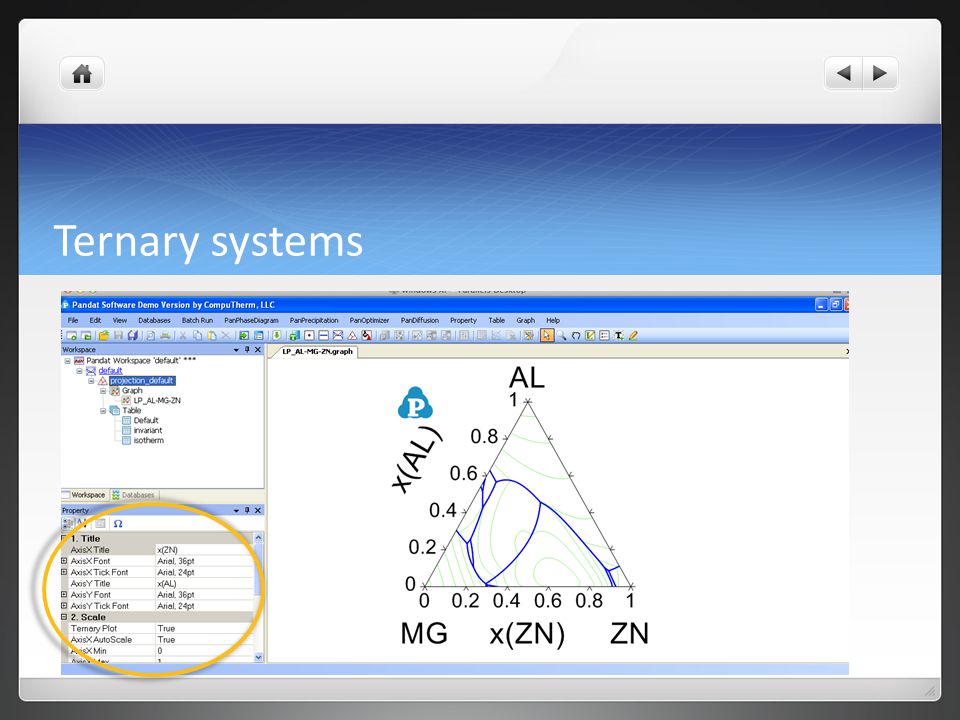Pin the Workspace panel
This screenshot has height=720, width=960.
(247, 350)
